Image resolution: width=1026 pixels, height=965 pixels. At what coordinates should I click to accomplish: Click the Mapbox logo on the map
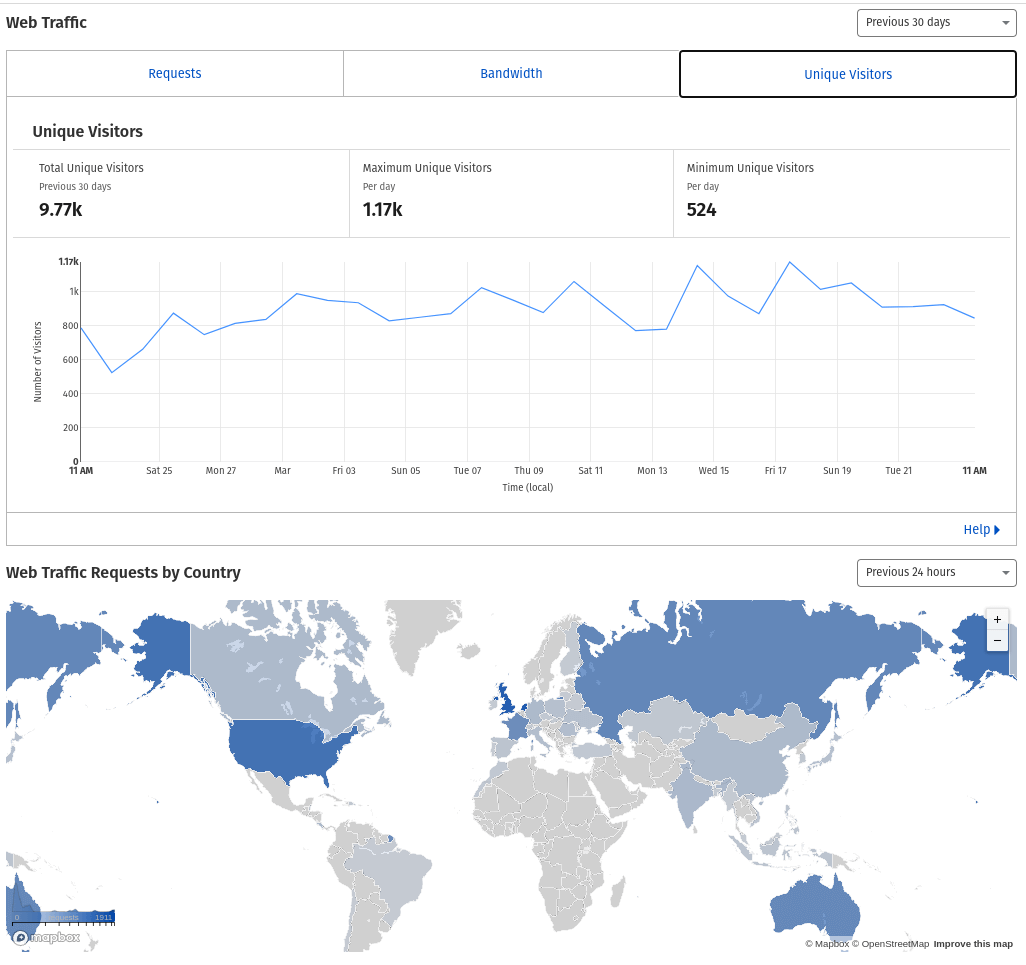pos(46,938)
